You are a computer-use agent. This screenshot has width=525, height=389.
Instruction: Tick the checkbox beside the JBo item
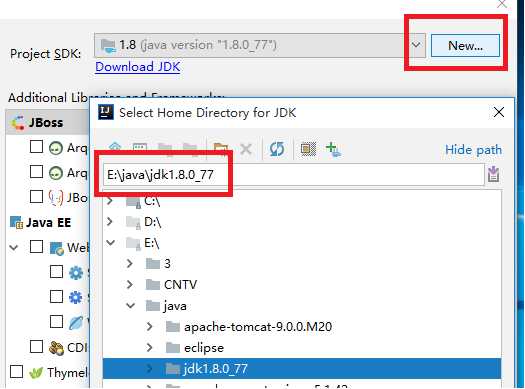[36, 197]
